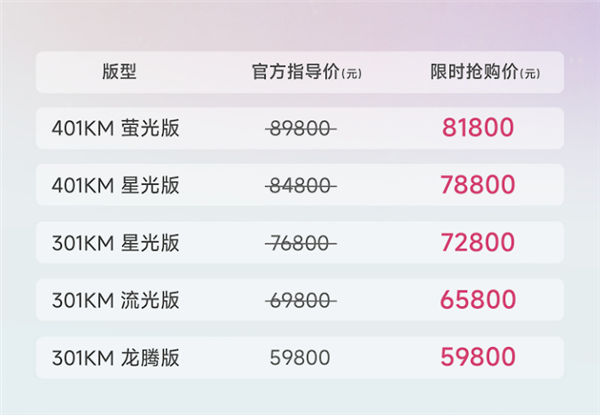Click the 301KM 龙腾版 model name
The width and height of the screenshot is (600, 415).
(x=115, y=356)
